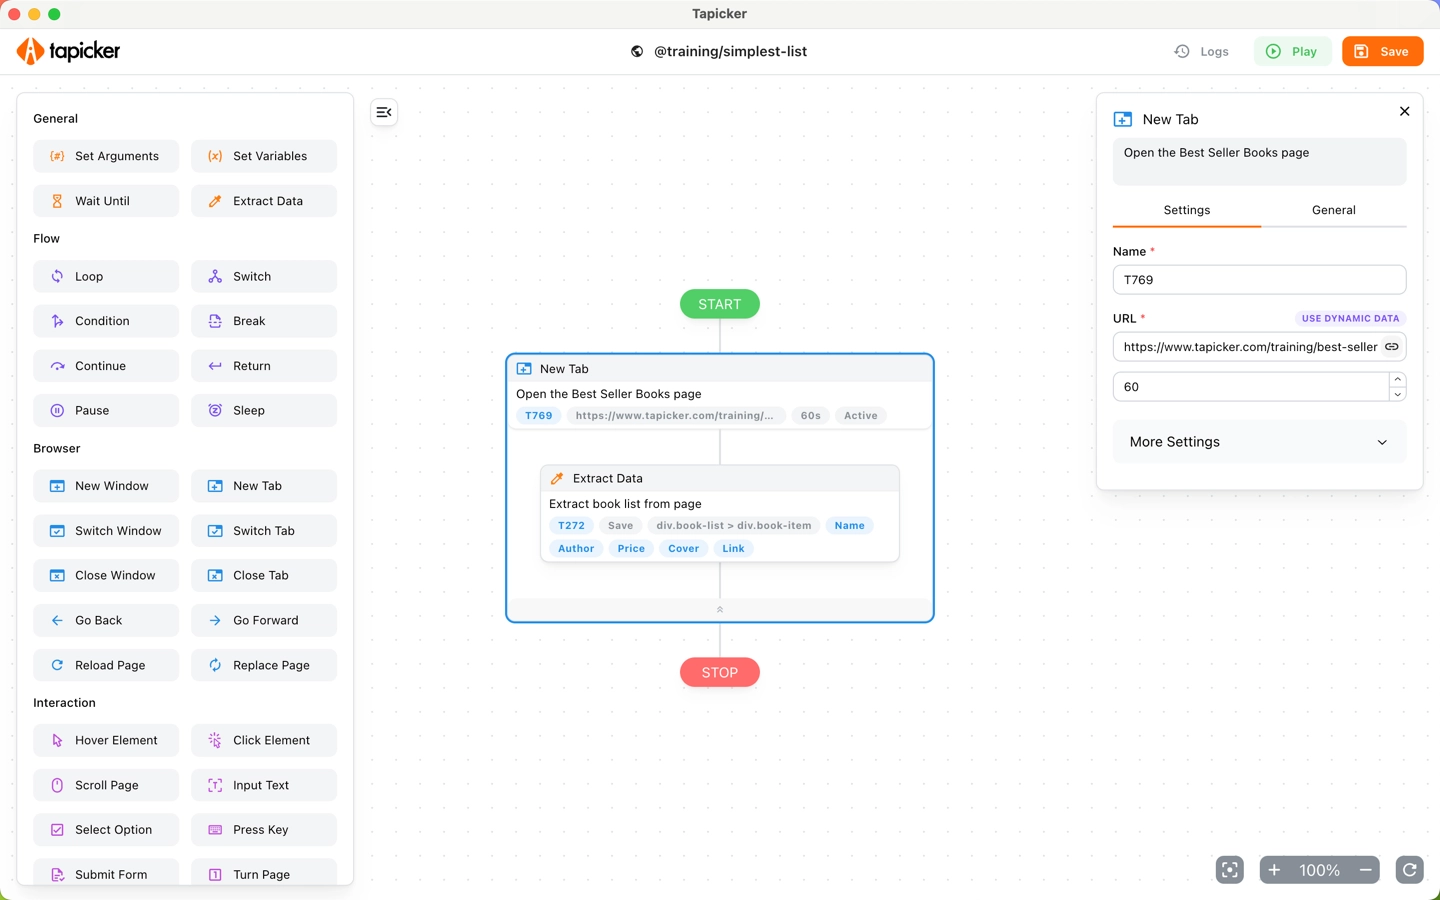
Task: Add a Set Variables block
Action: (264, 156)
